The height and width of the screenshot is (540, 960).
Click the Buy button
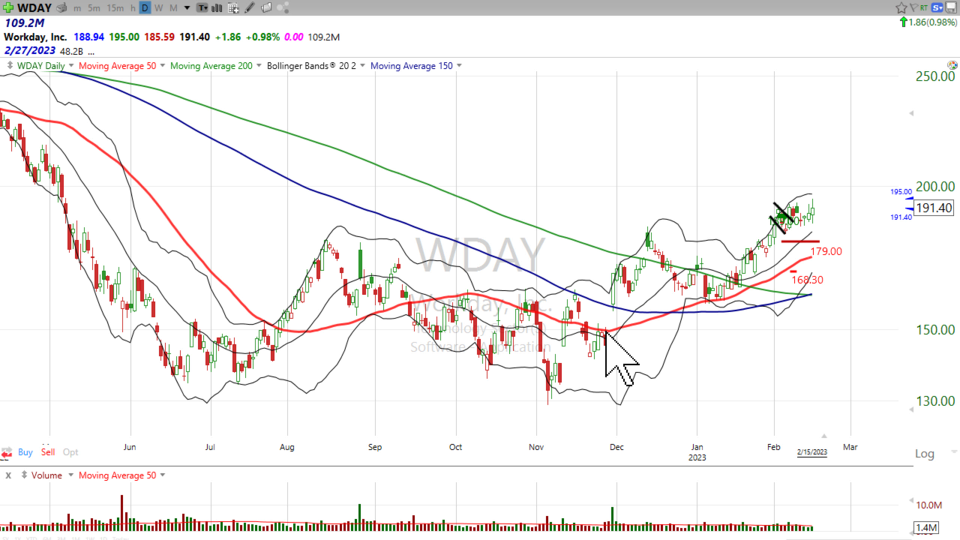[25, 453]
